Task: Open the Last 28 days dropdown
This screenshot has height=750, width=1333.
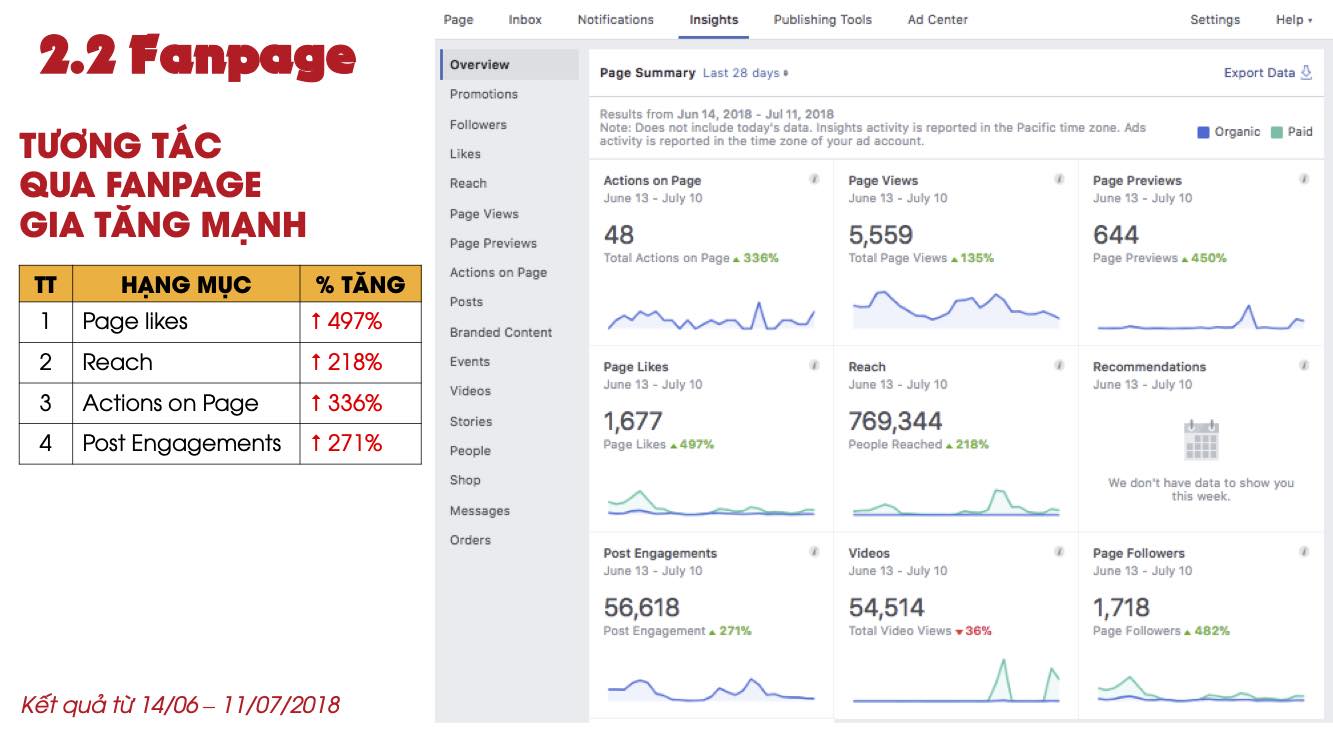Action: (x=745, y=73)
